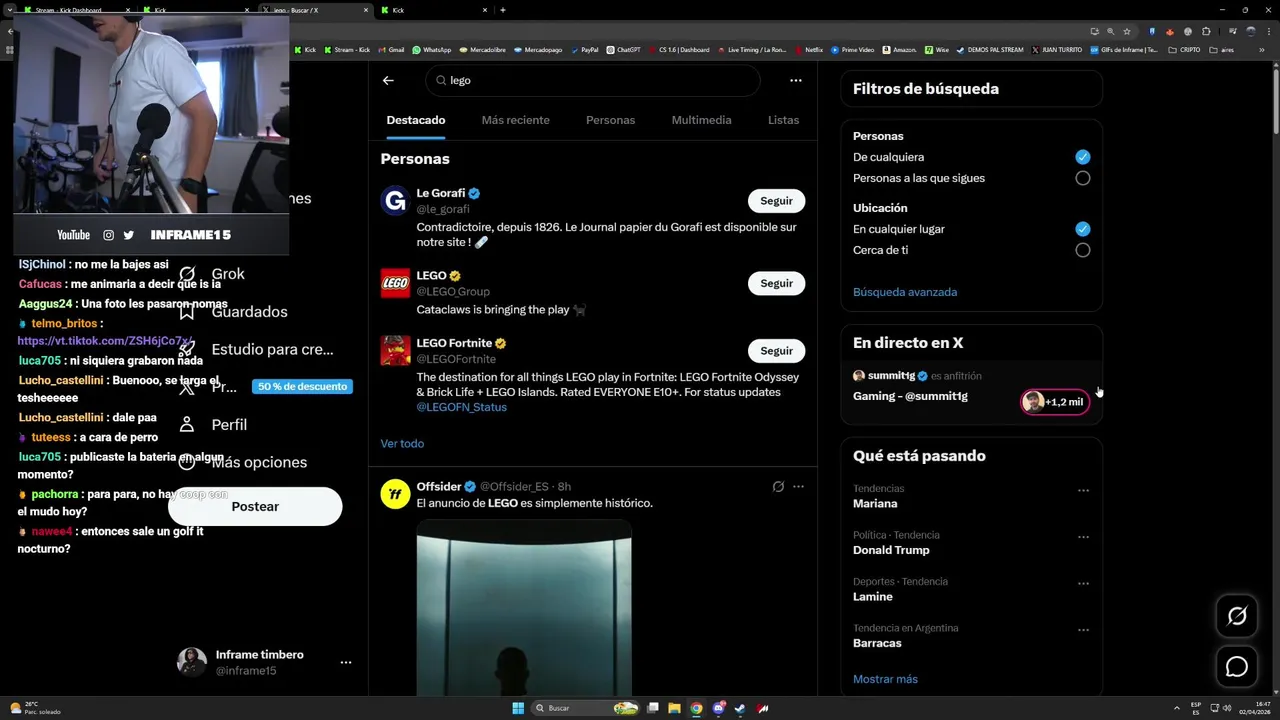1280x720 pixels.
Task: Open Discord taskbar icon
Action: [718, 708]
